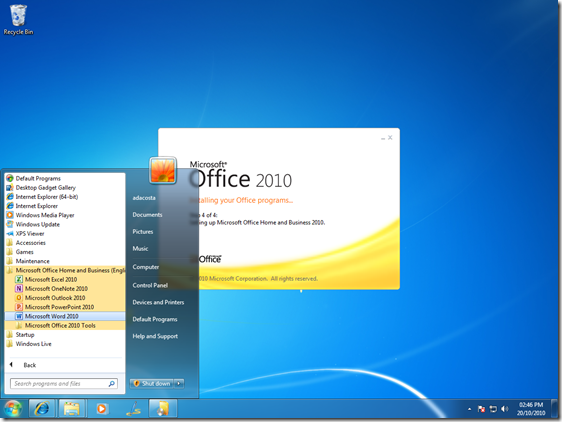Click the Default Programs icon in All Programs list

(10, 178)
